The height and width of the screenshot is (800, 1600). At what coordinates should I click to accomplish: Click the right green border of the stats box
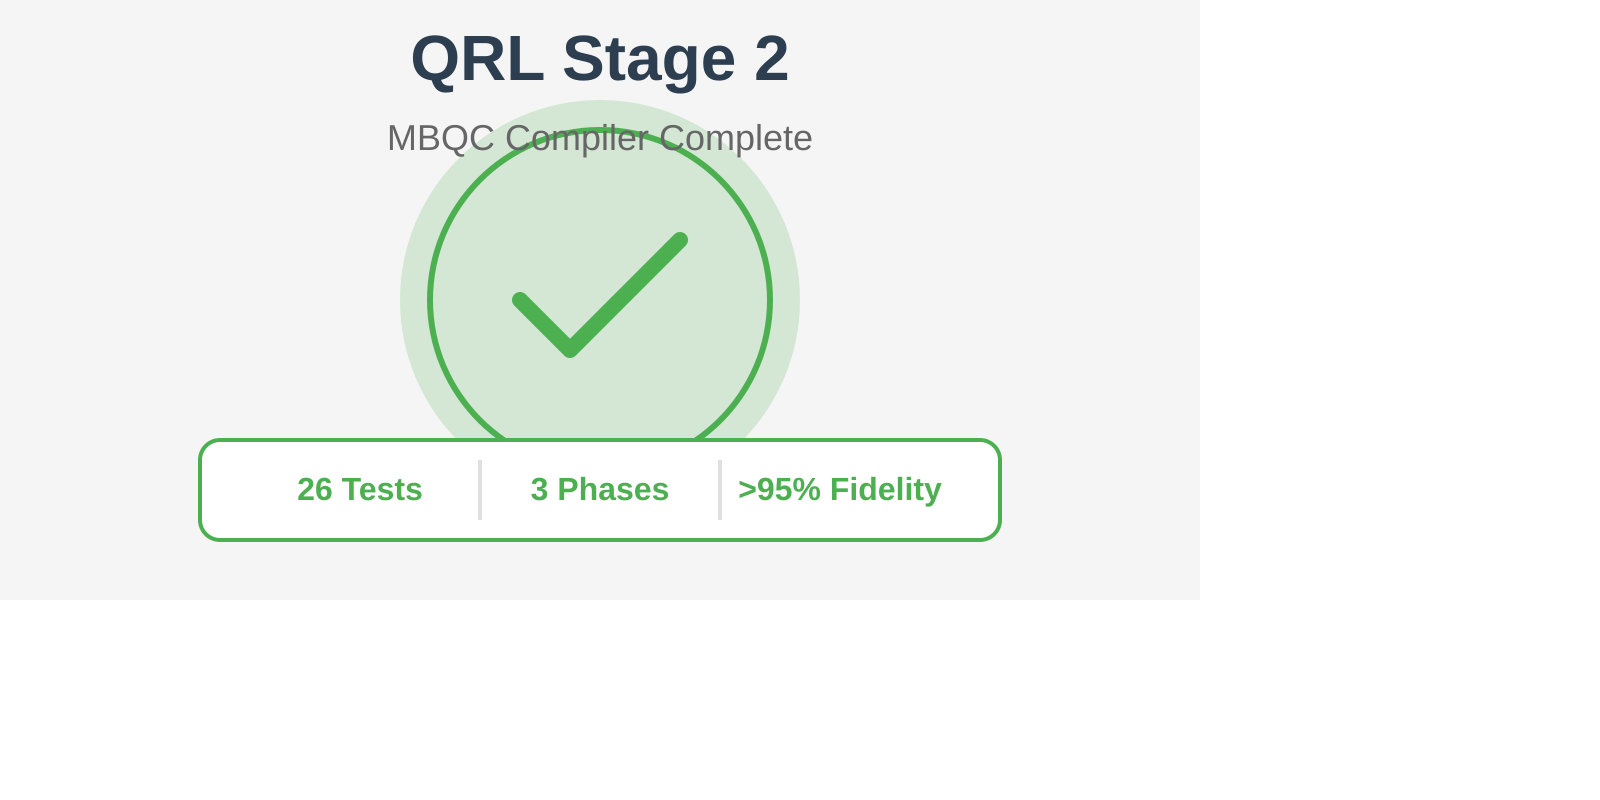tap(999, 490)
